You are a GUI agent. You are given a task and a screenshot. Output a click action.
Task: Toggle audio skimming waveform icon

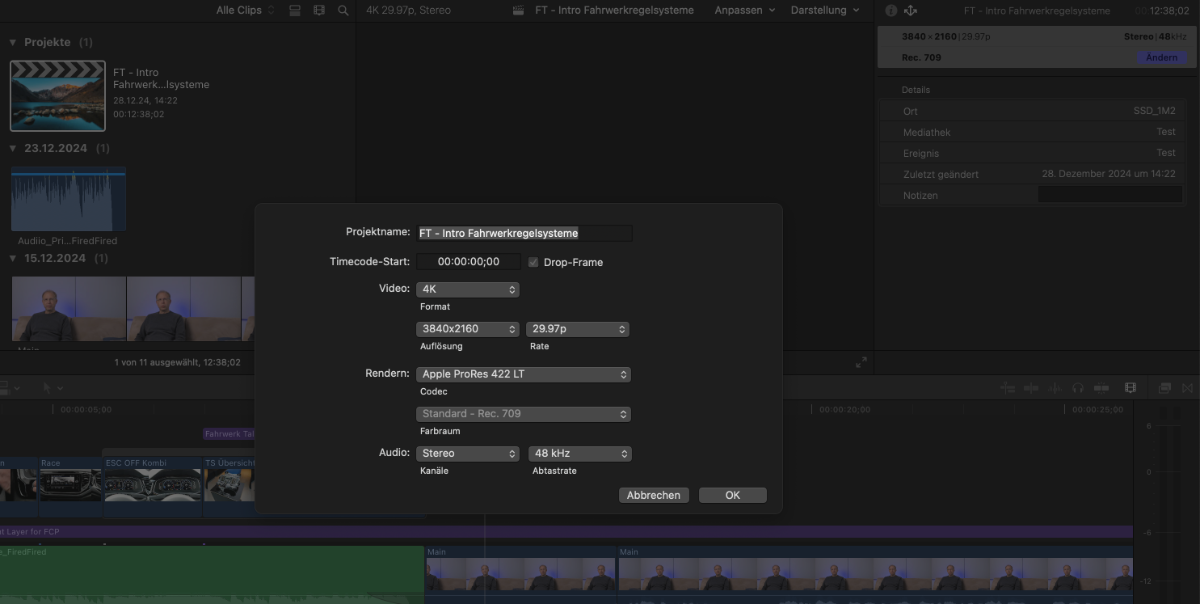[x=1054, y=387]
